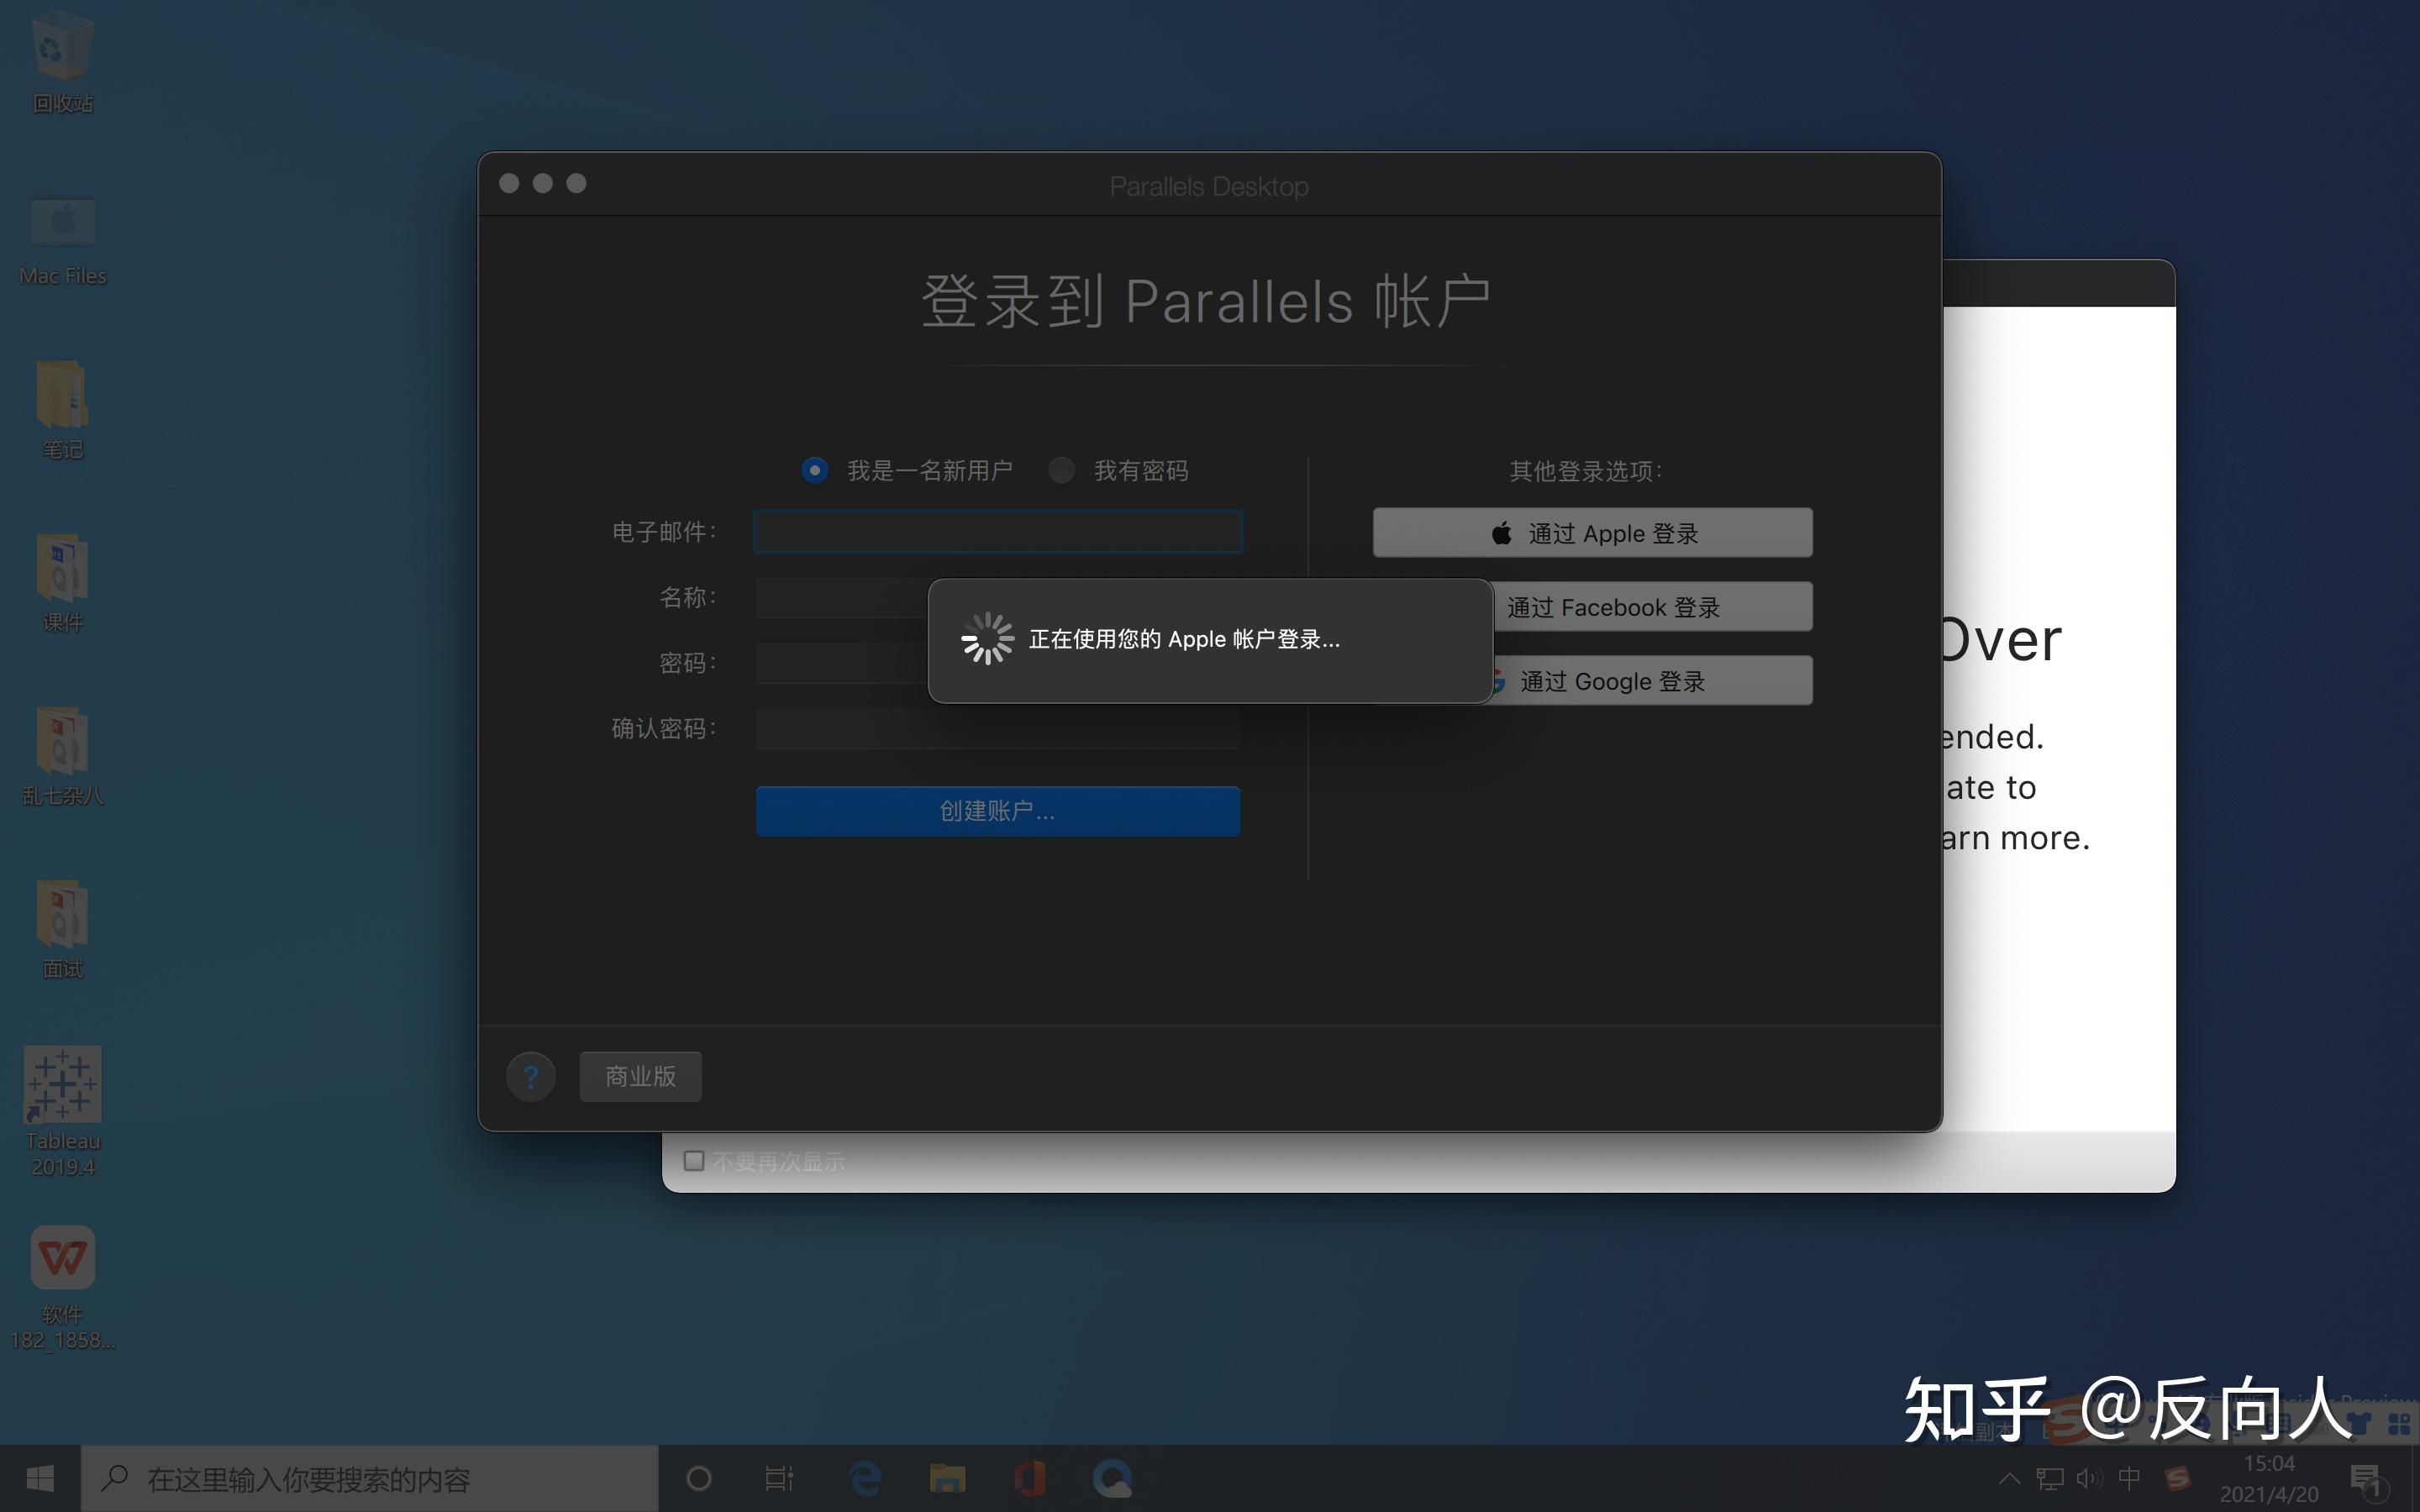The height and width of the screenshot is (1512, 2420).
Task: Open Cortana circle in the taskbar
Action: click(x=699, y=1478)
